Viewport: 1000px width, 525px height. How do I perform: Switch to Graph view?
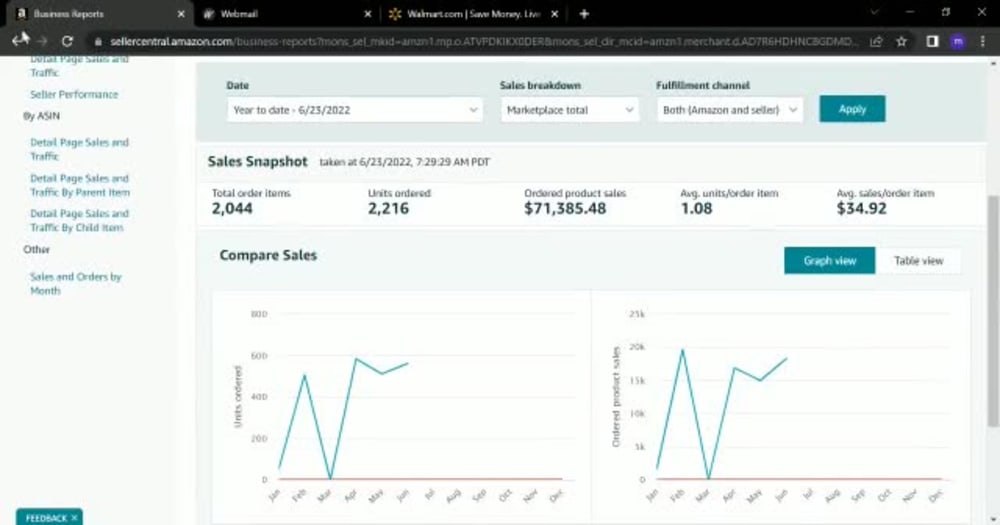click(829, 261)
